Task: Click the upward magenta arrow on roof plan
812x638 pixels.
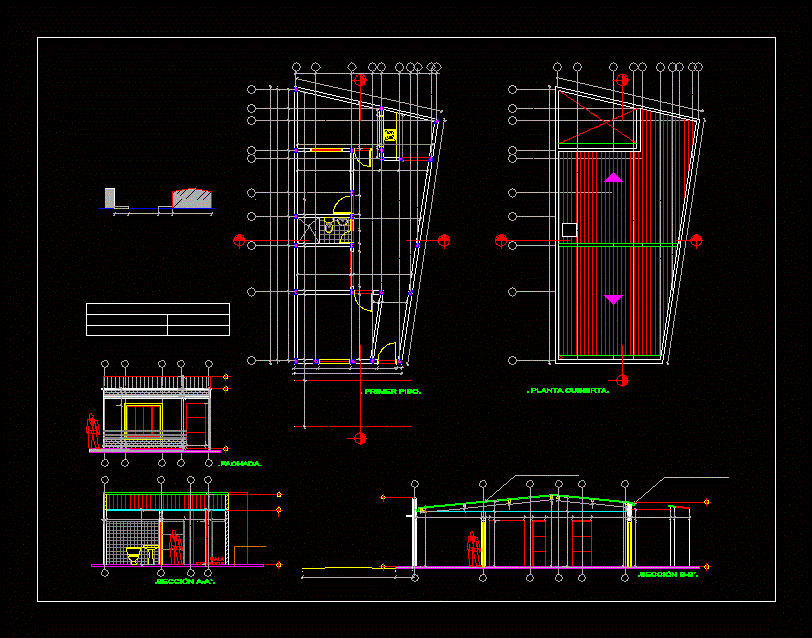Action: 614,177
